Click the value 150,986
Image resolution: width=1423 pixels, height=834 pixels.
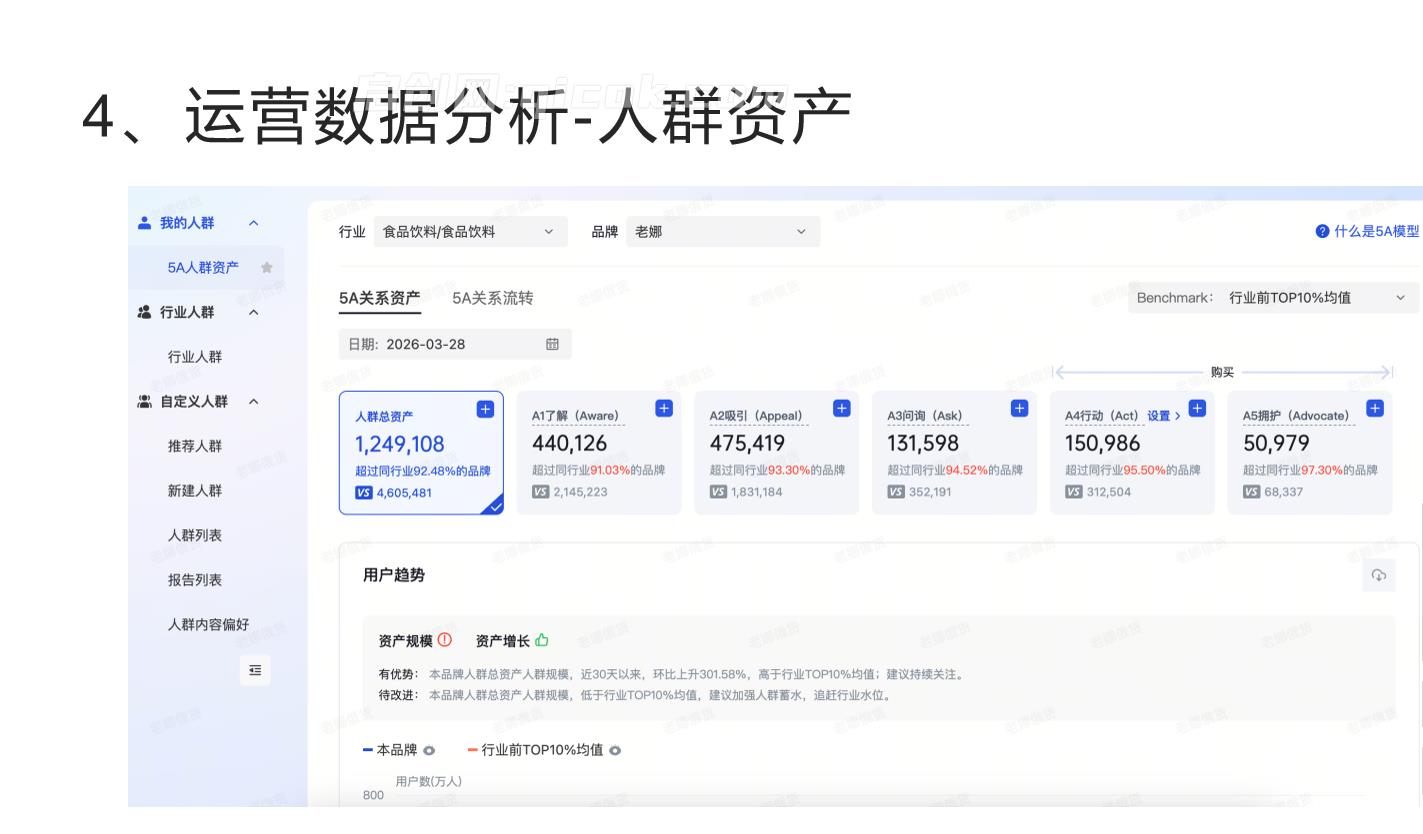click(1102, 443)
